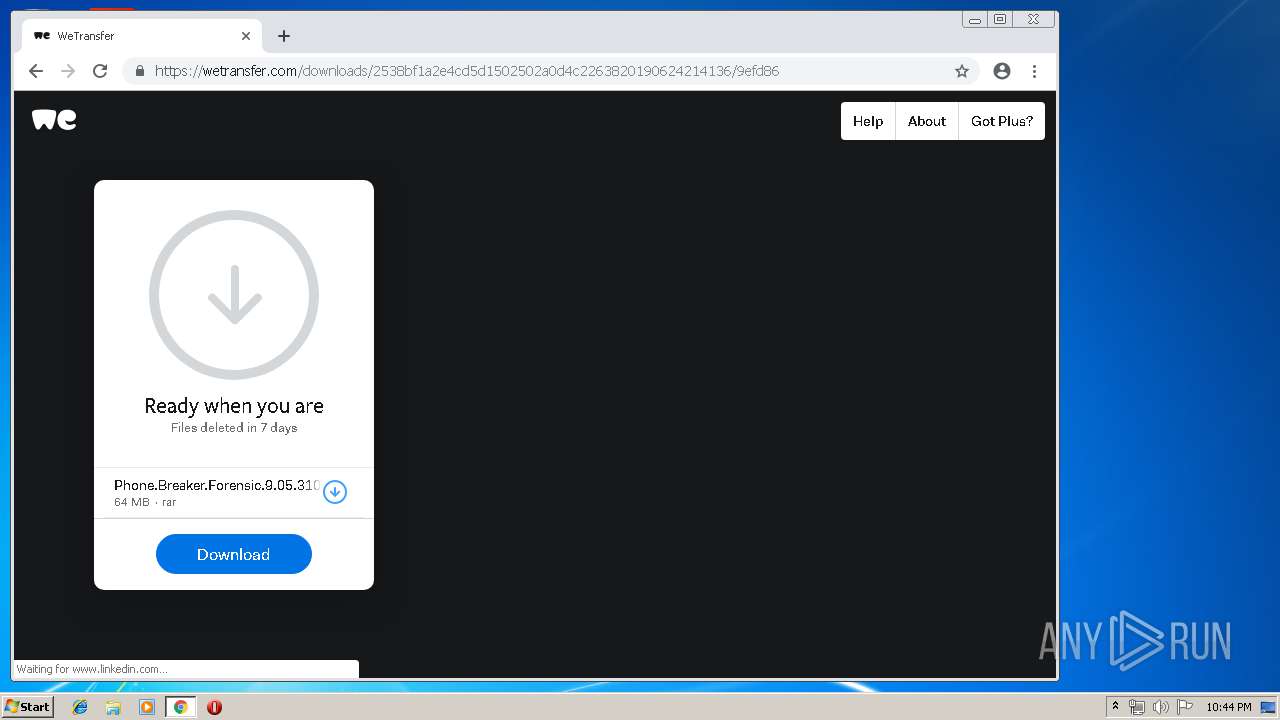
Task: Bookmark this page with the star icon
Action: pyautogui.click(x=962, y=71)
